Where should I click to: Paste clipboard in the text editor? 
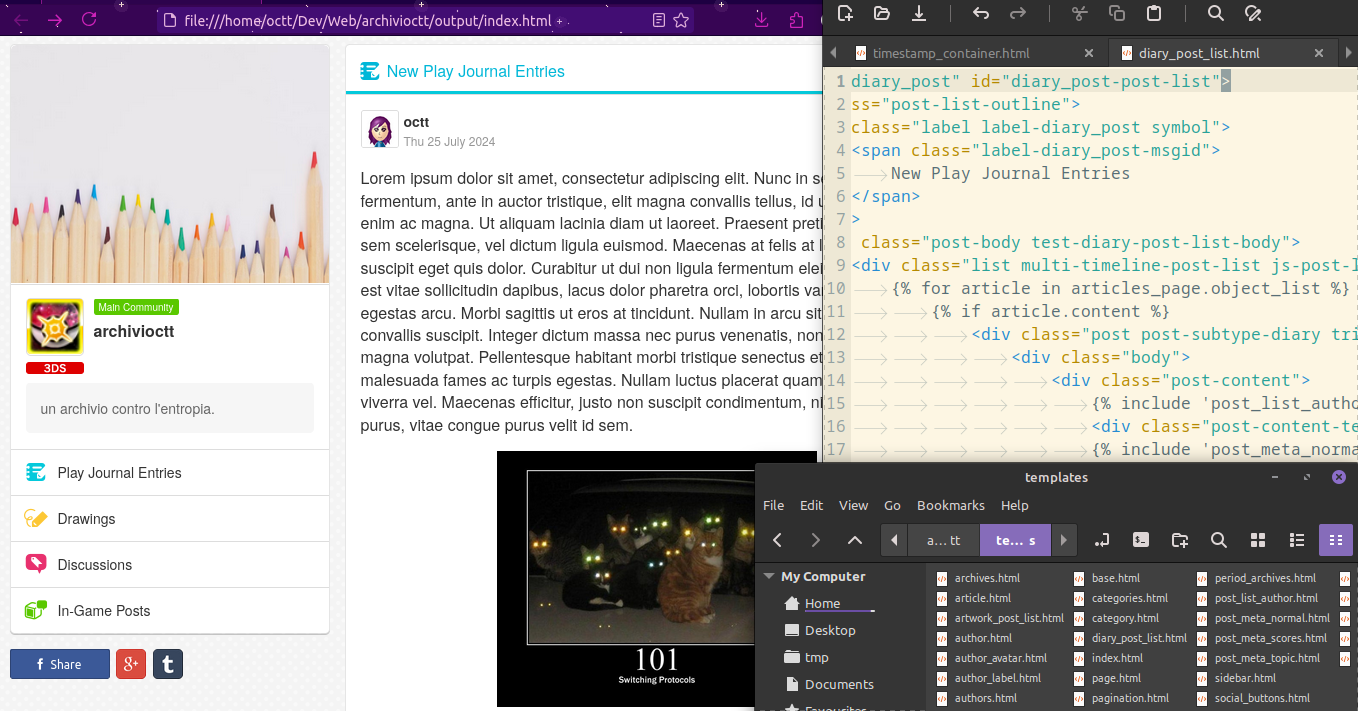click(x=1154, y=13)
